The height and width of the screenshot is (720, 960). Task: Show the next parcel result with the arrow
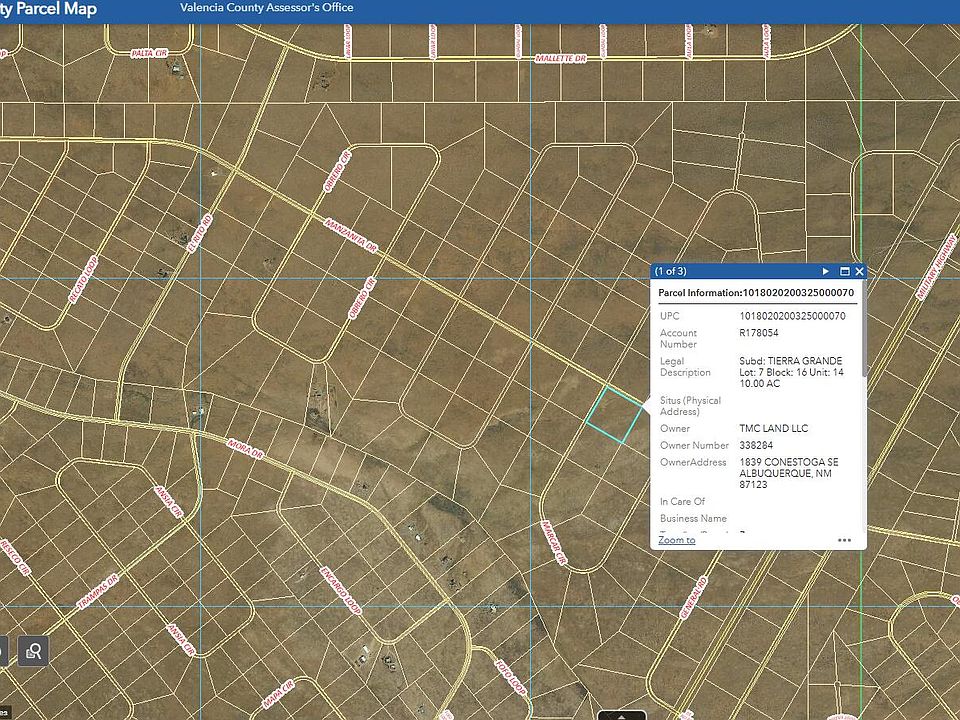[x=825, y=271]
